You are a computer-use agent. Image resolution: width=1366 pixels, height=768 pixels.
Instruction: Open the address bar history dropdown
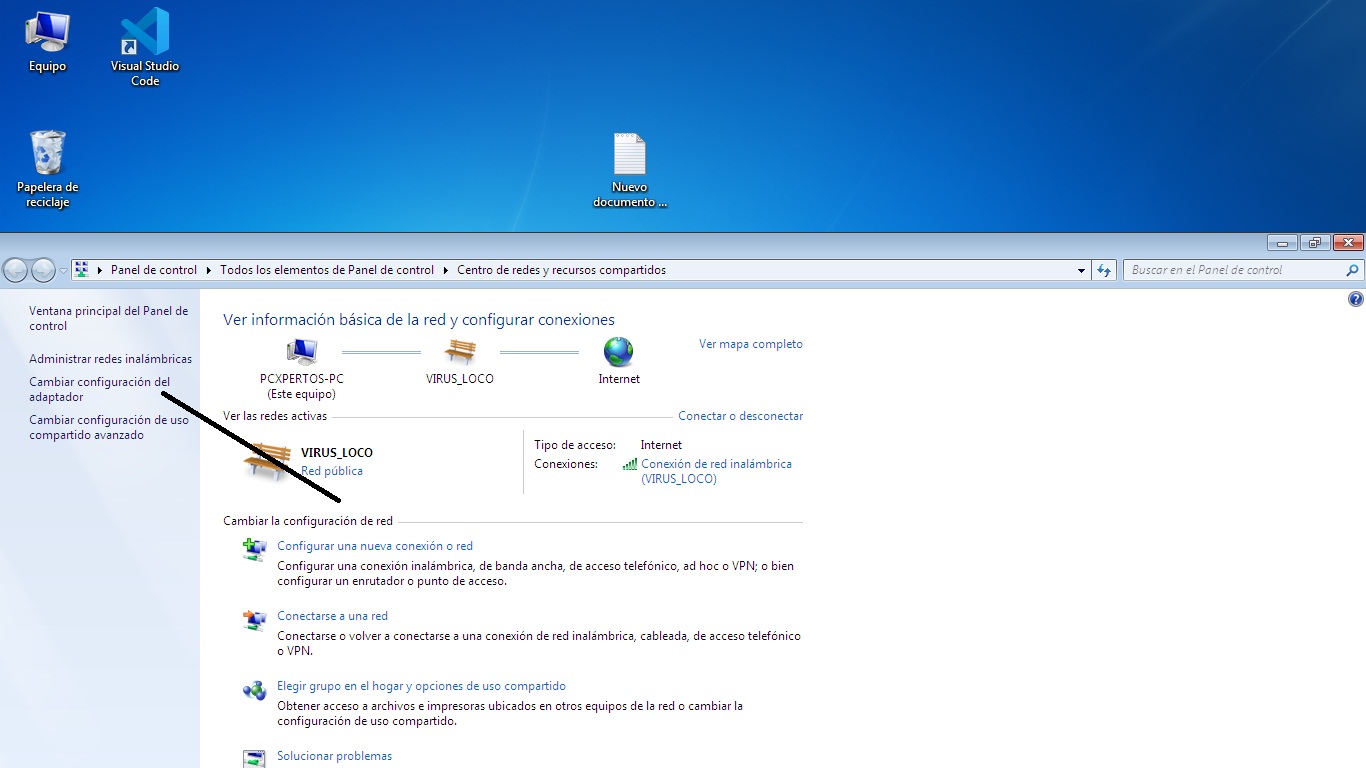(x=1080, y=269)
